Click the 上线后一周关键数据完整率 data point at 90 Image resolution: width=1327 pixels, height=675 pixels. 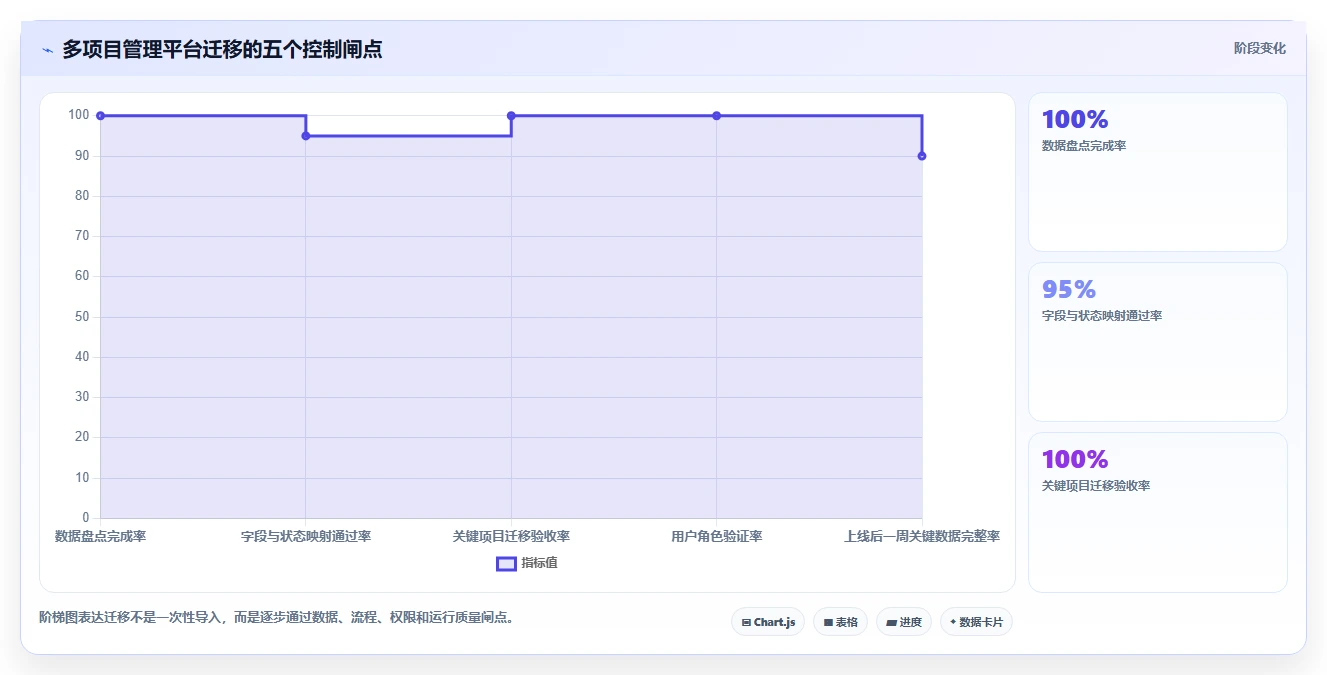pyautogui.click(x=922, y=156)
